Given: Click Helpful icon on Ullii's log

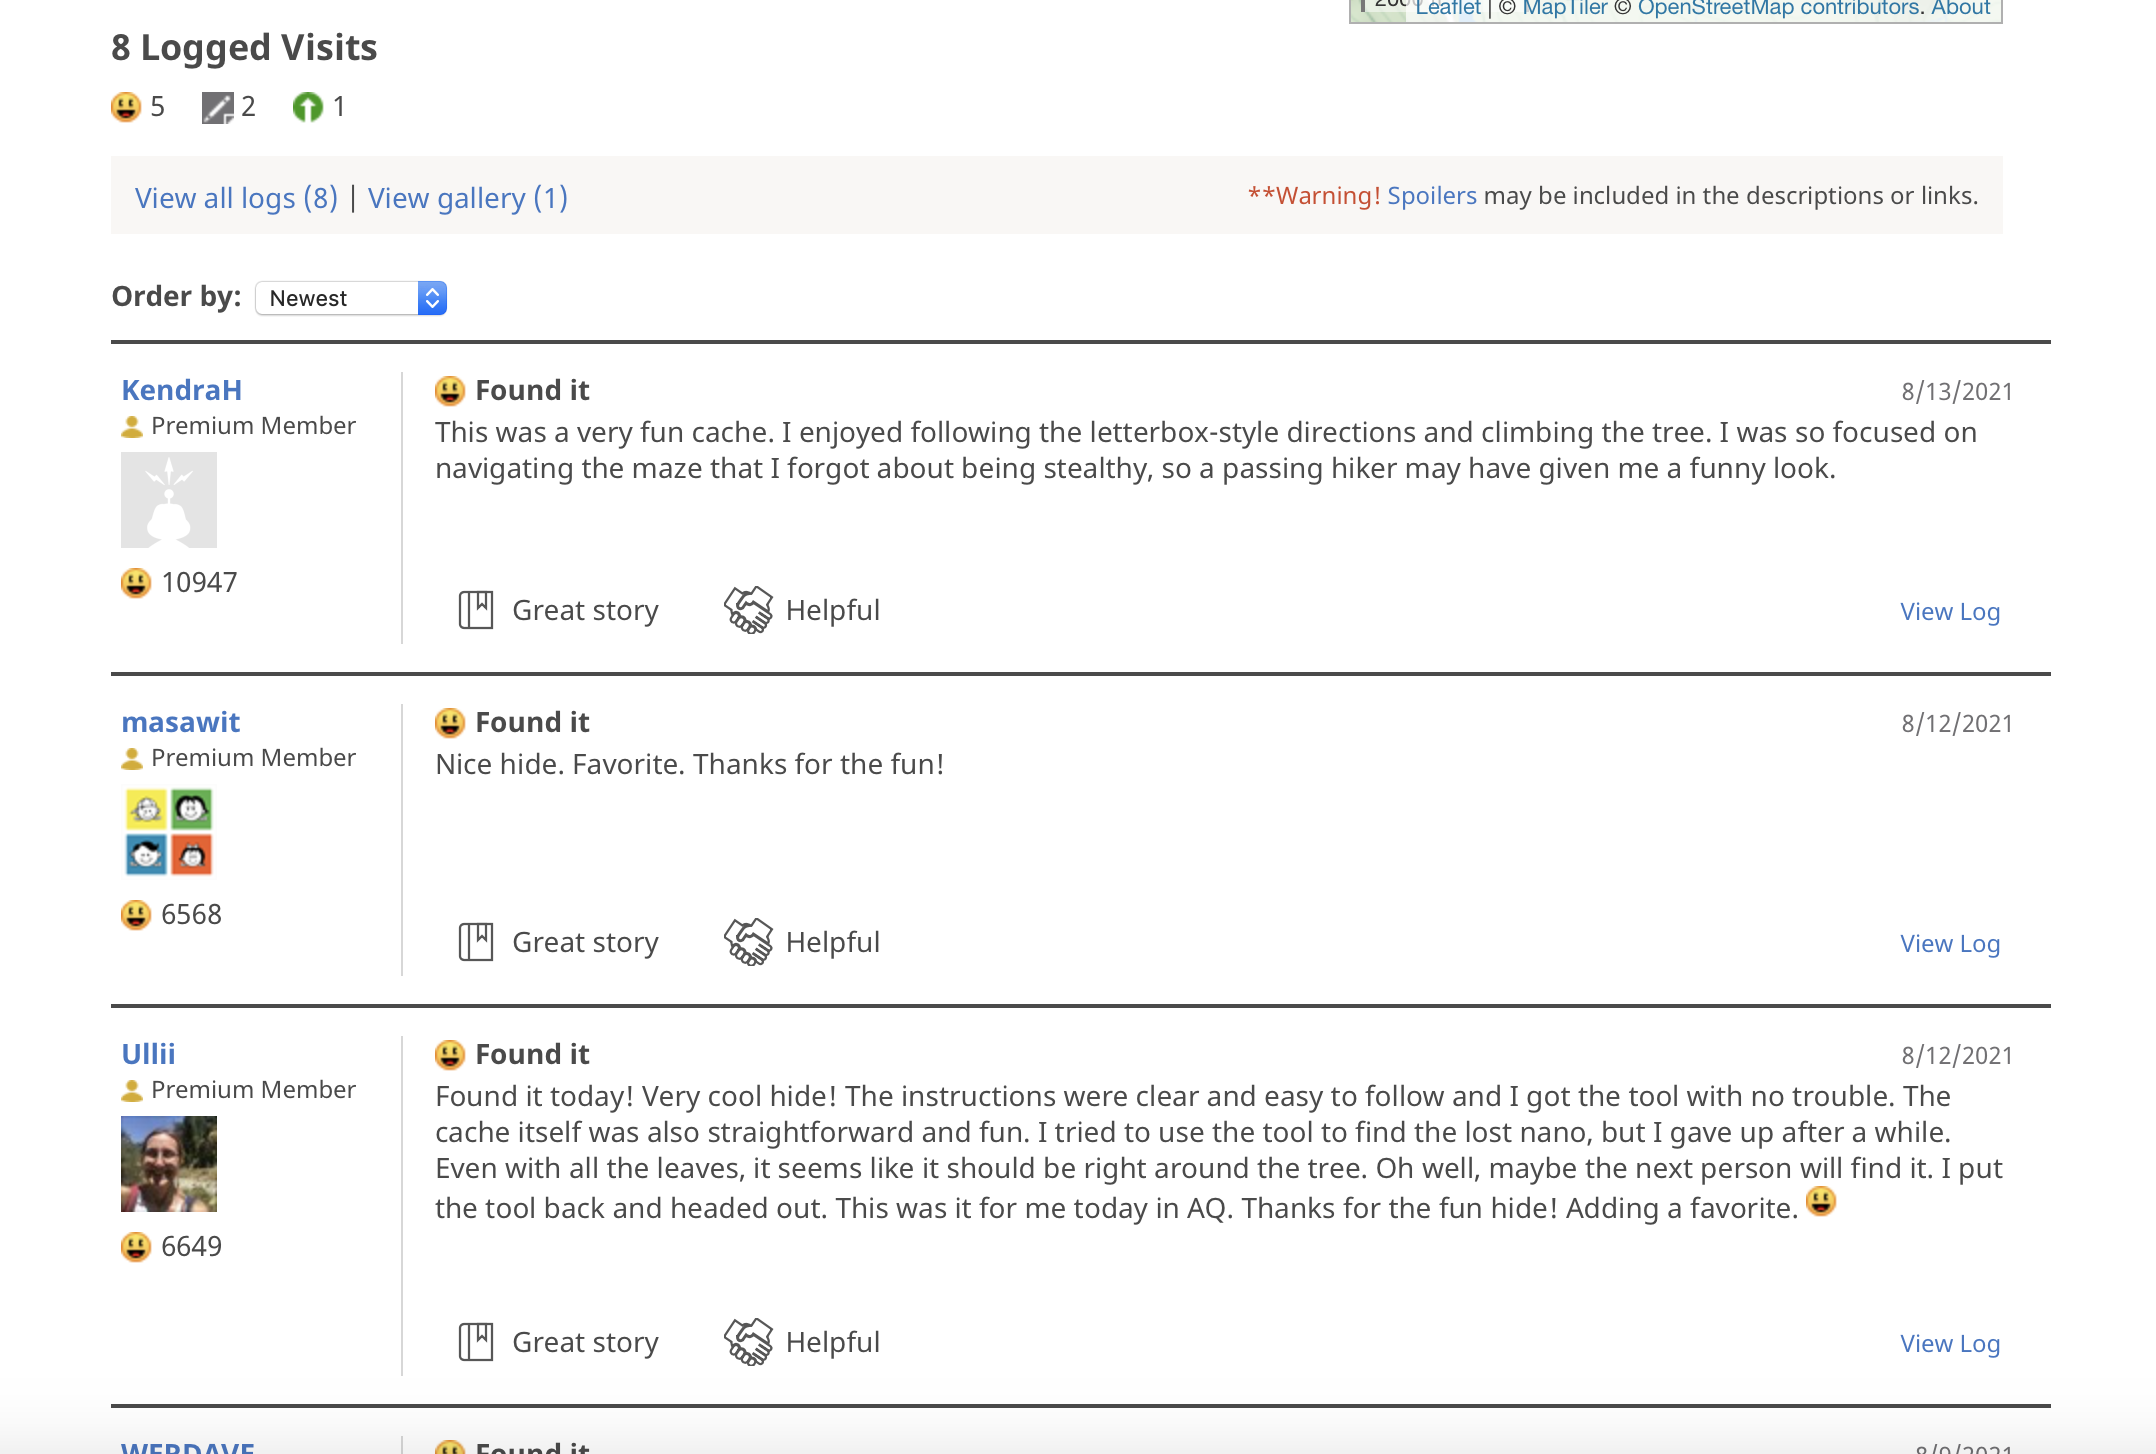Looking at the screenshot, I should (x=748, y=1342).
